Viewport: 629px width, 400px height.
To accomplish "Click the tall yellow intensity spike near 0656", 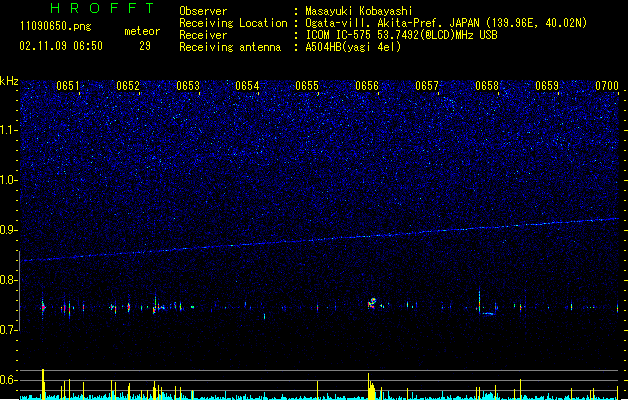I will point(371,387).
